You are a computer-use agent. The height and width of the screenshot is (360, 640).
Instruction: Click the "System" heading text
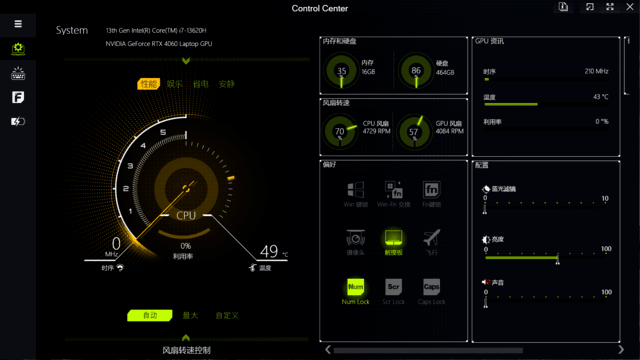coord(72,30)
